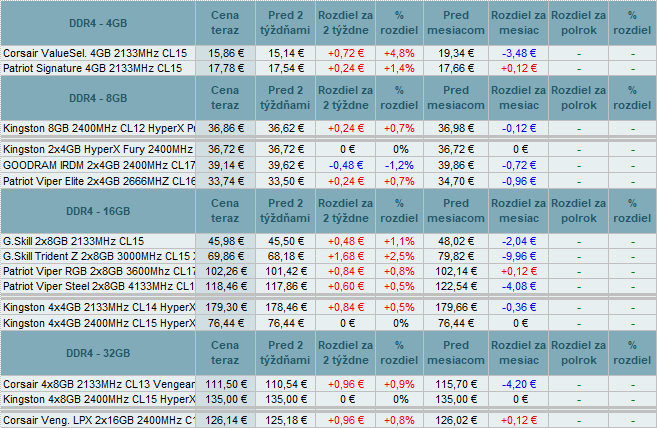Image resolution: width=657 pixels, height=428 pixels.
Task: Select current price 179,30 € cell
Action: point(226,307)
